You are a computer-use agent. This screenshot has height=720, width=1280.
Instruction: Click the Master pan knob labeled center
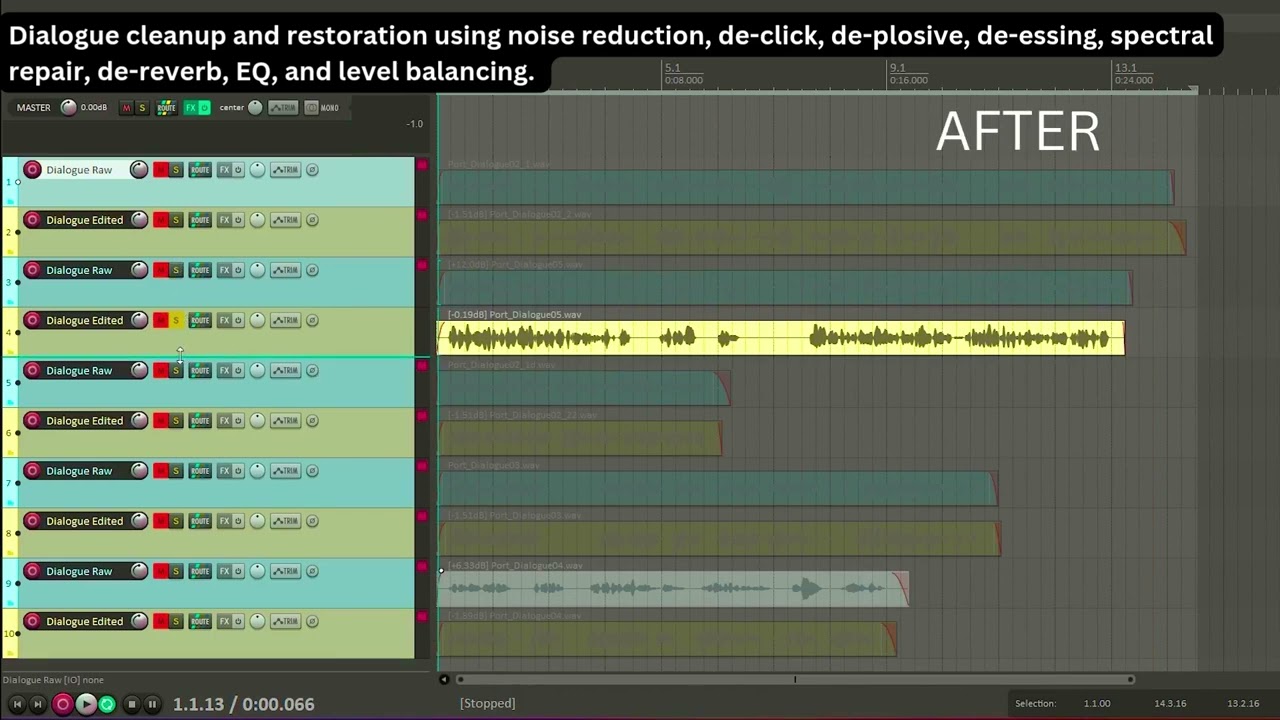[x=255, y=108]
